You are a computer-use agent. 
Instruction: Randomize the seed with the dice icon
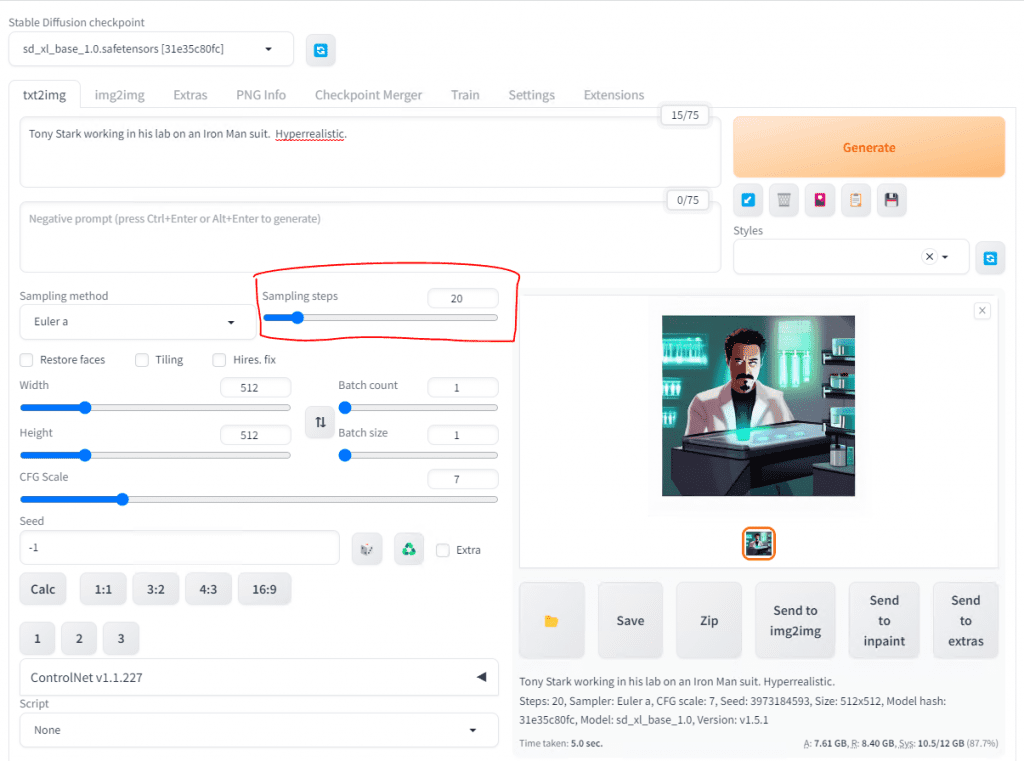click(367, 549)
